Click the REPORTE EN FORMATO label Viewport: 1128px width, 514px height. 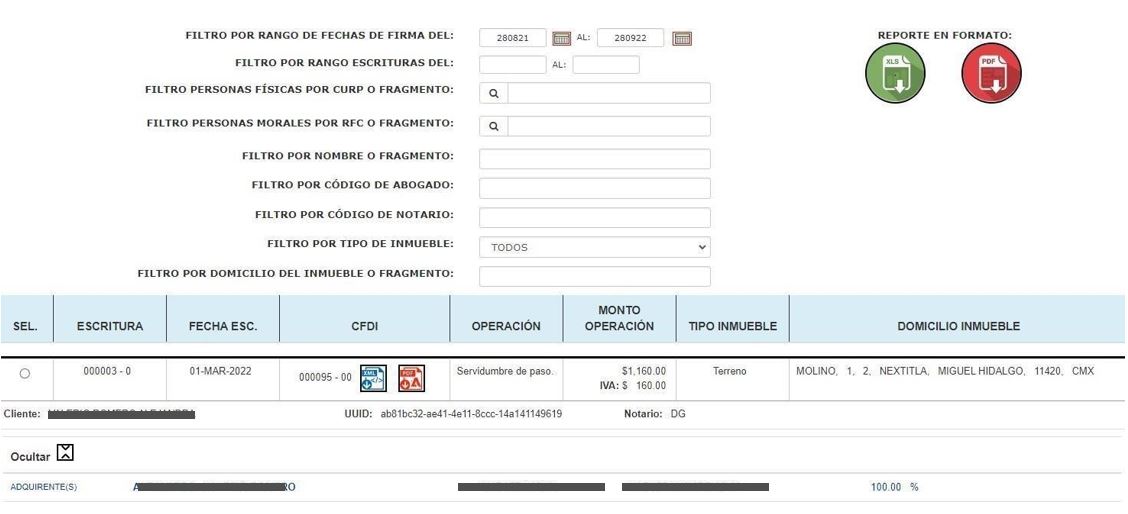pos(945,35)
